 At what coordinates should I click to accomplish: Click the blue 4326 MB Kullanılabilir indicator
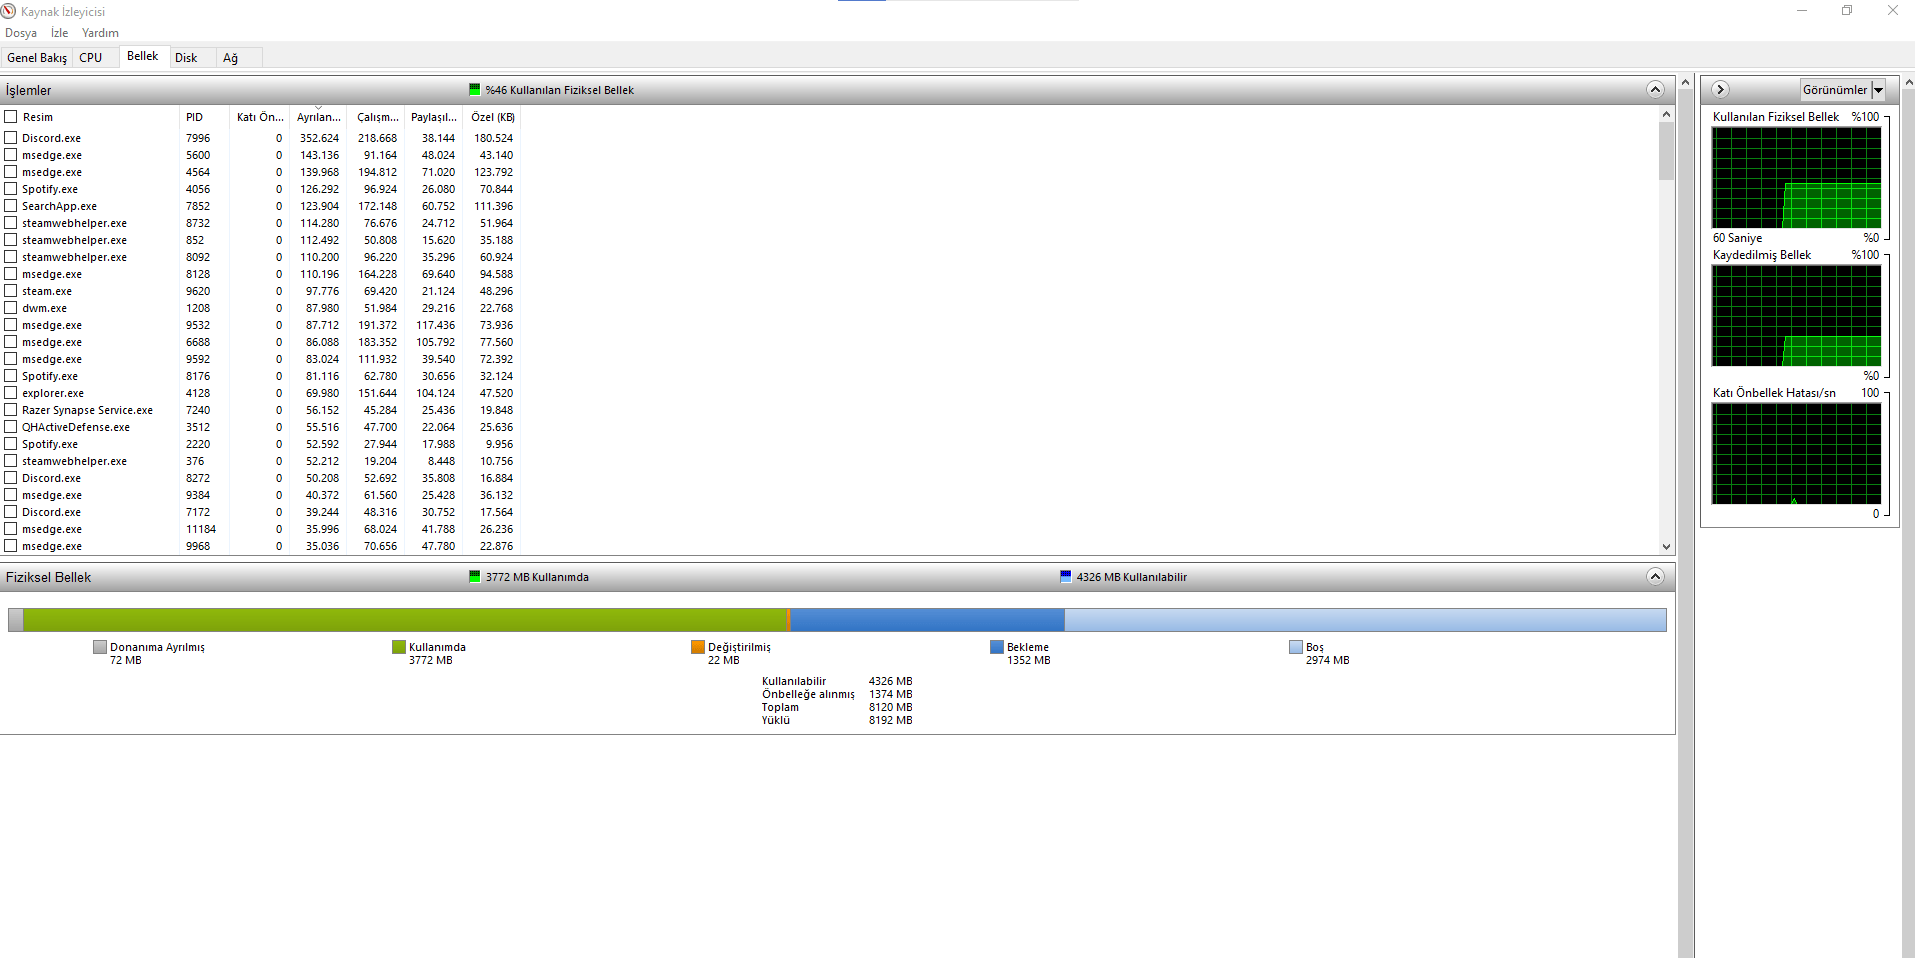1065,577
